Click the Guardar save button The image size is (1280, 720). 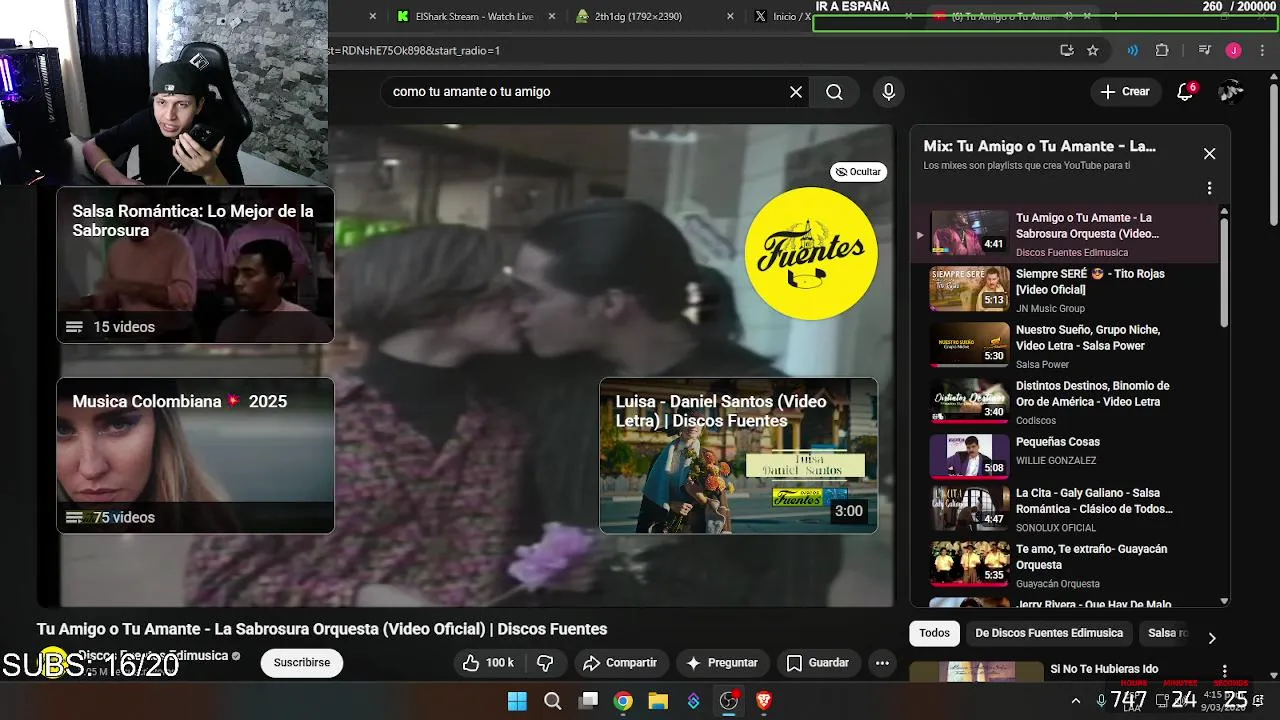[818, 663]
